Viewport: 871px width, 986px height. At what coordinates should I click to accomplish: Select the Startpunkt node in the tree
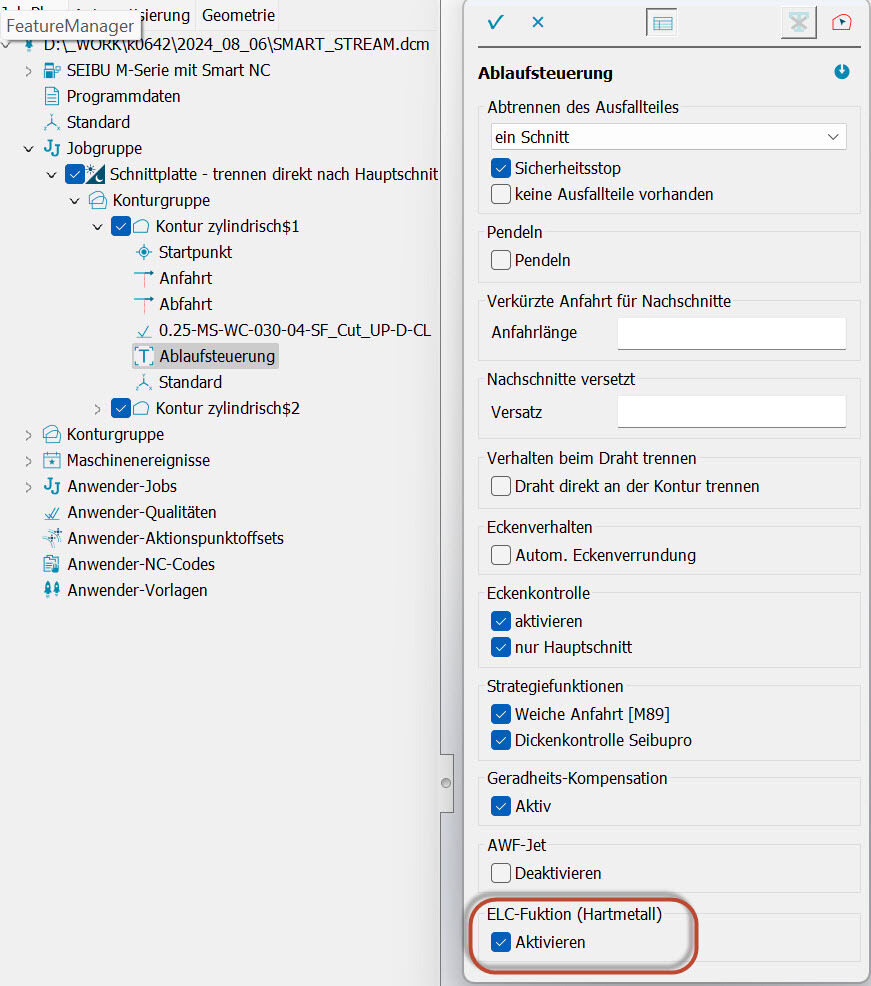pos(195,252)
